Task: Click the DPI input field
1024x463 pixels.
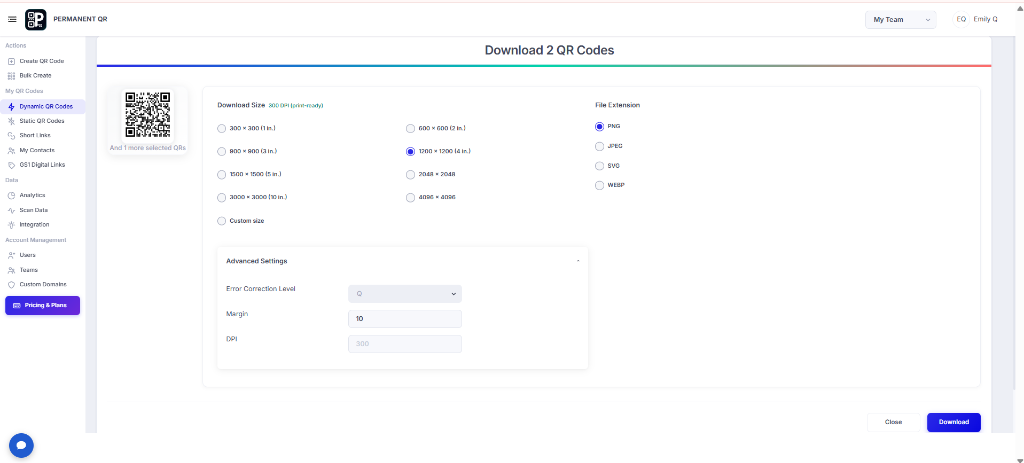Action: tap(405, 344)
